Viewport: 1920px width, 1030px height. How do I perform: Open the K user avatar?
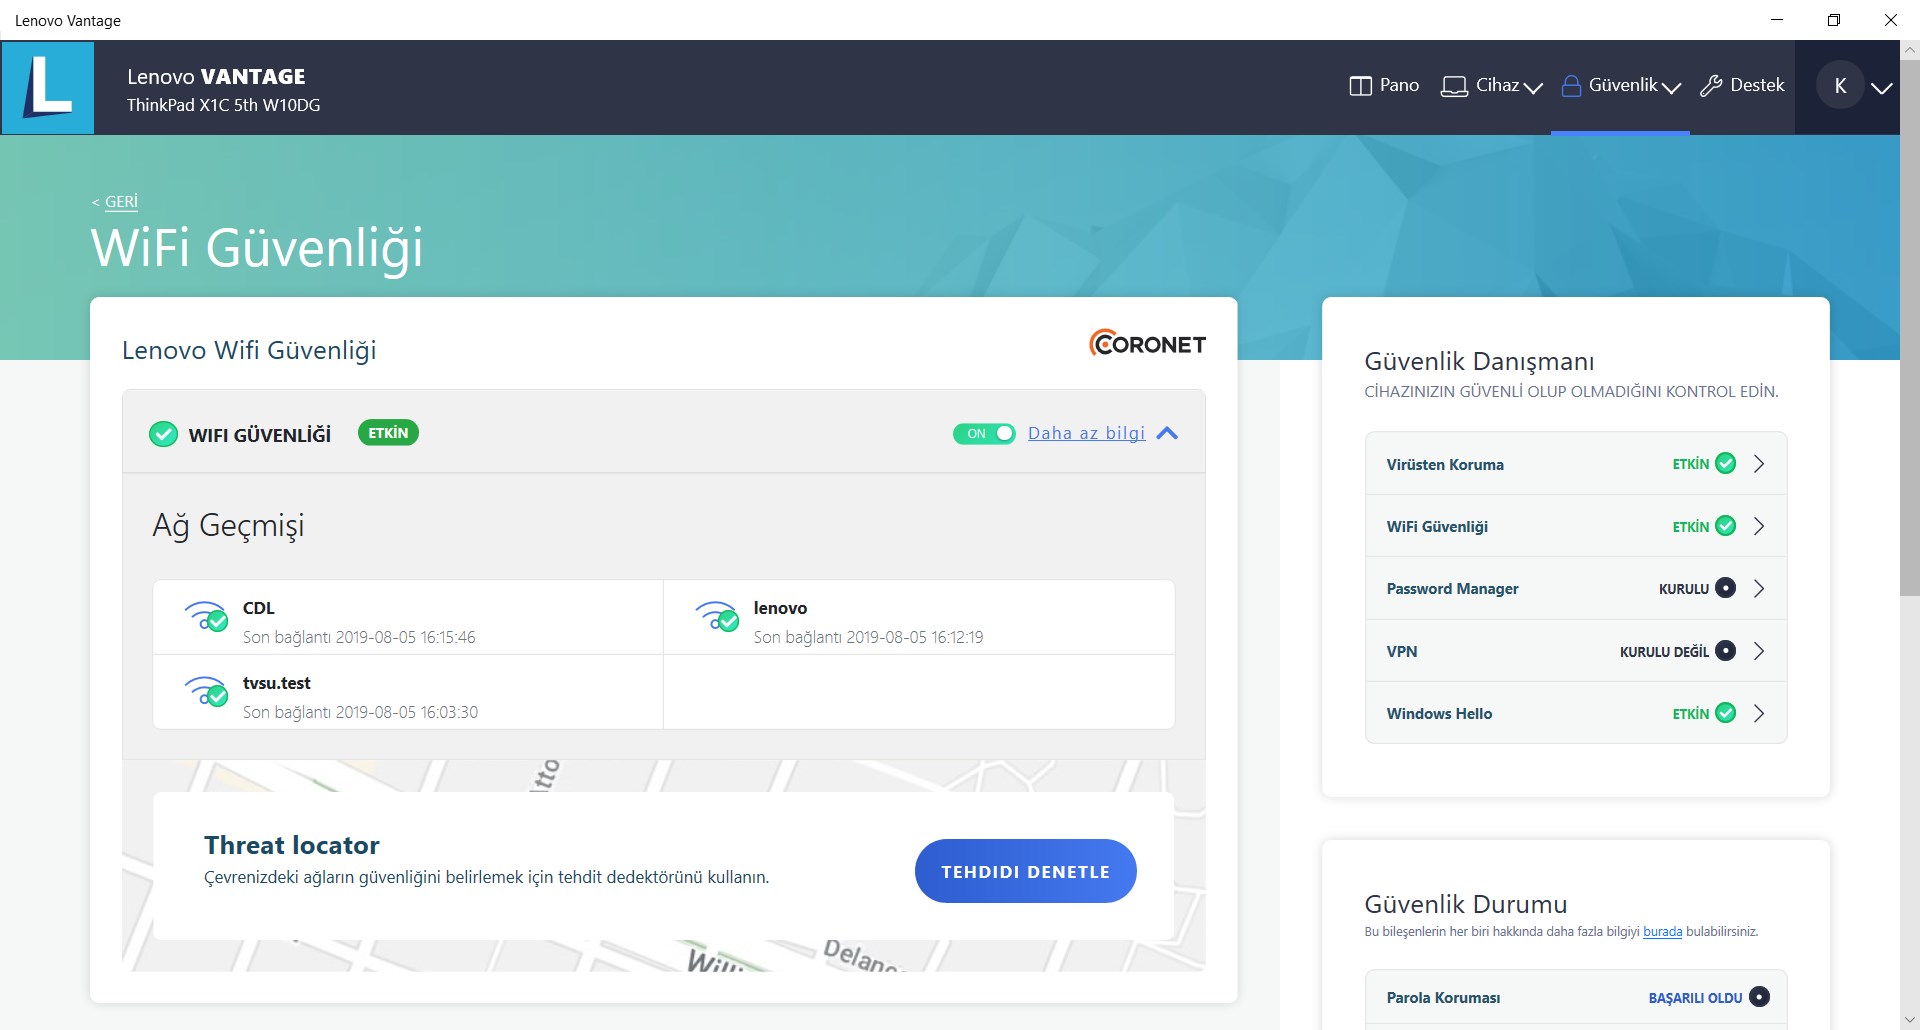1840,86
